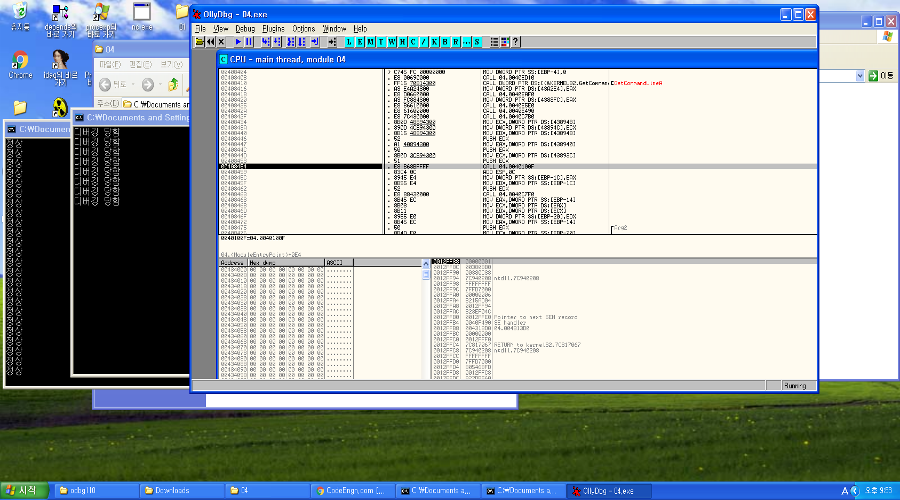Click the Execute till return icon

click(315, 42)
